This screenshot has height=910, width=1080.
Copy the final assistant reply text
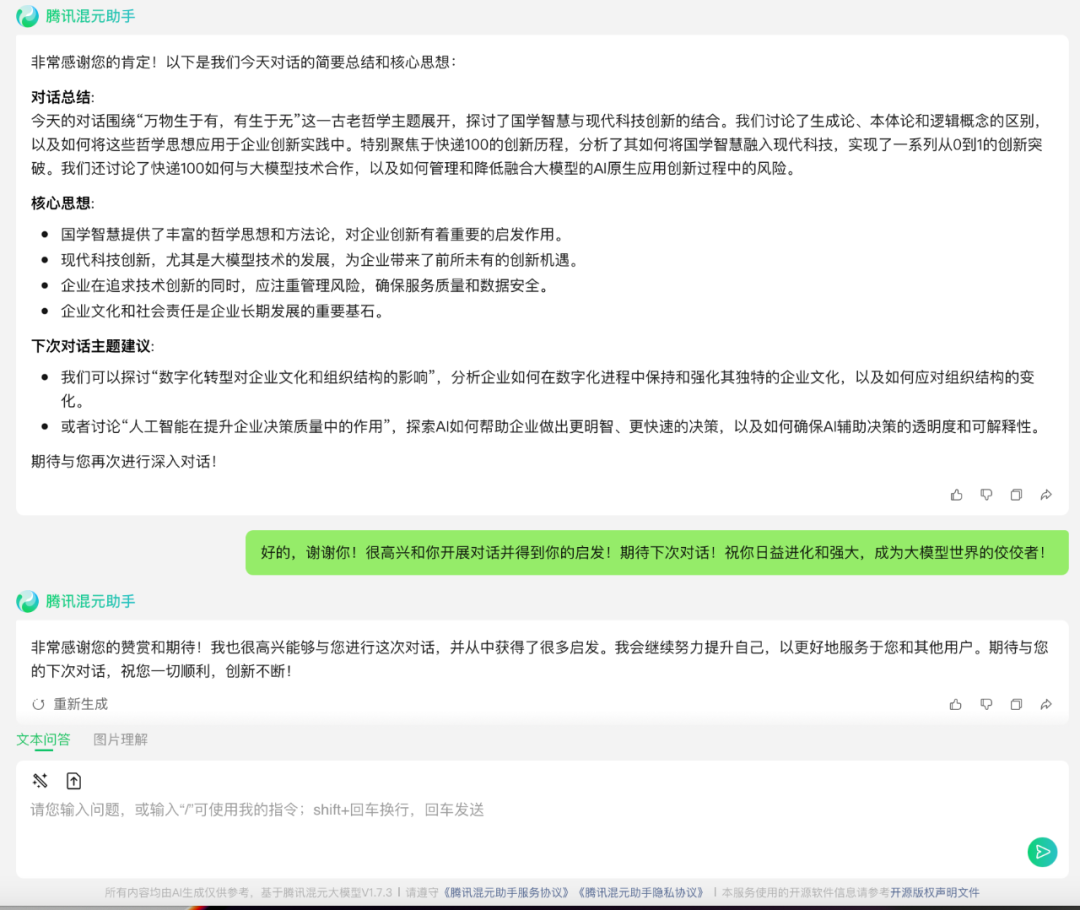[x=1016, y=704]
